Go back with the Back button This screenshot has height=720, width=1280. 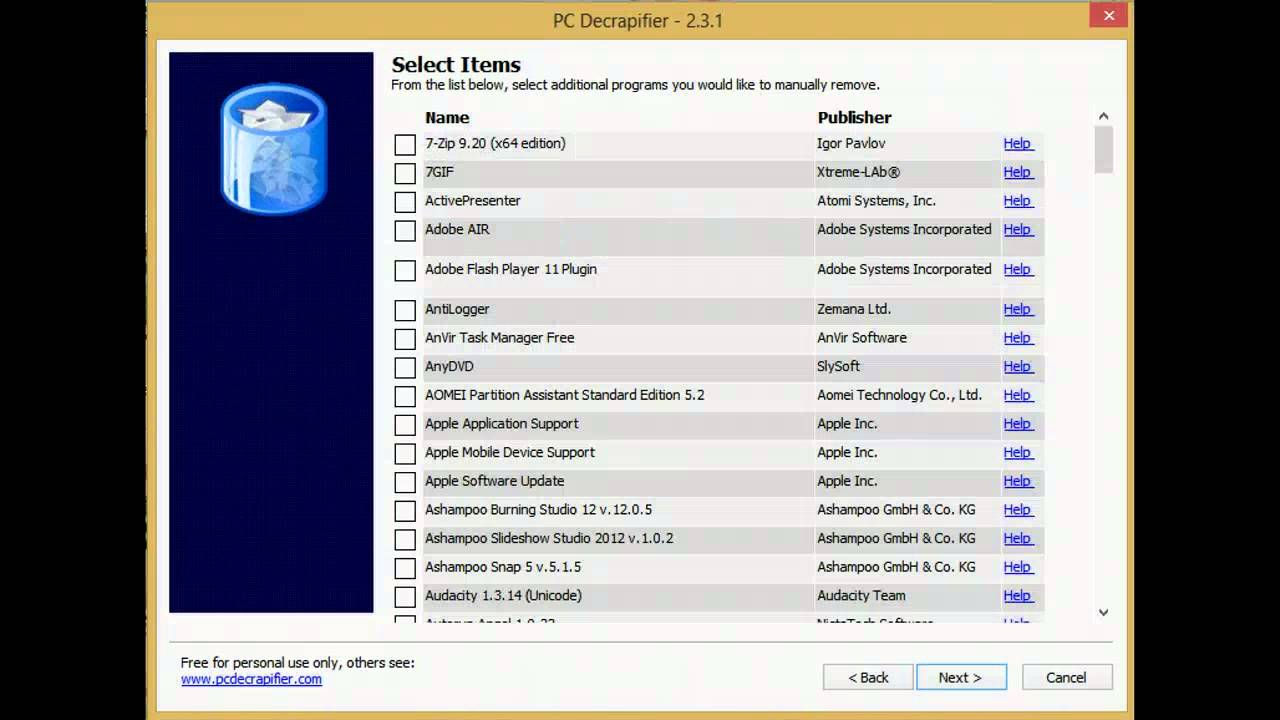click(868, 677)
